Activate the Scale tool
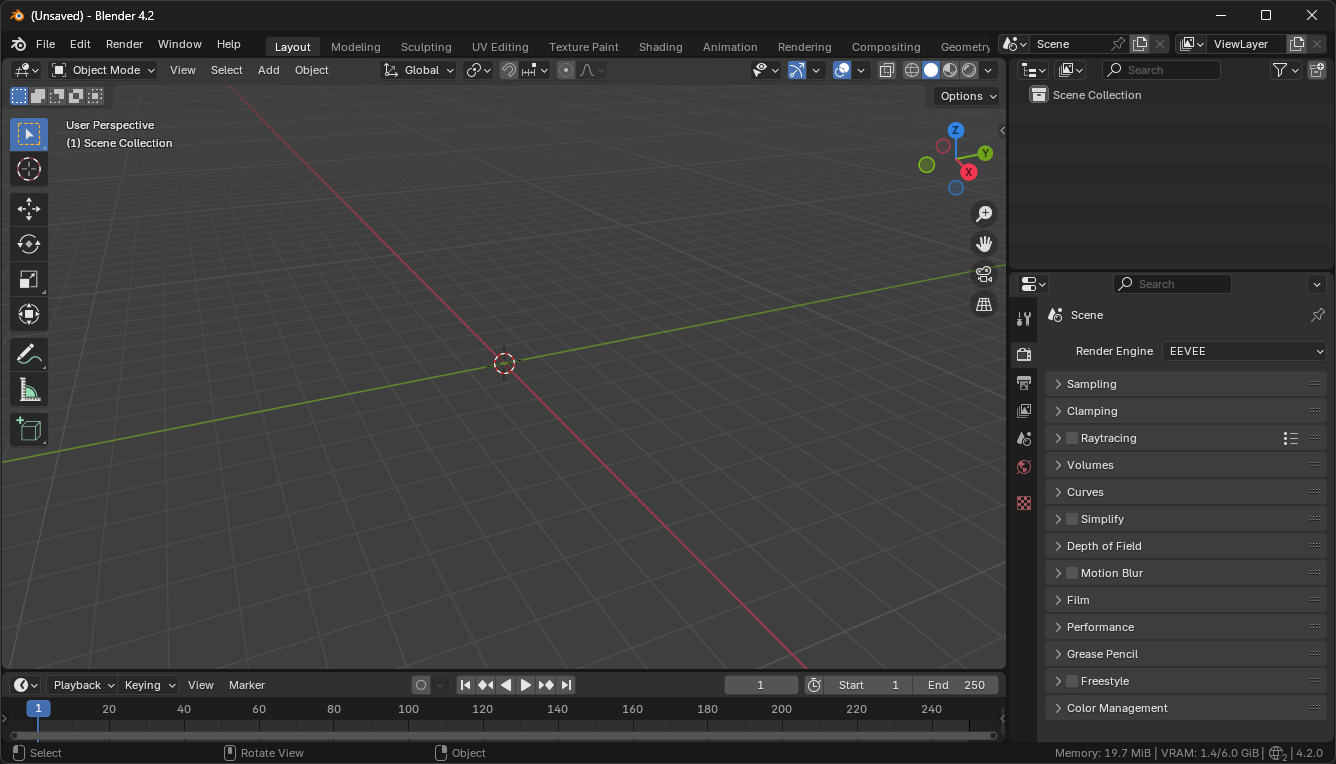This screenshot has width=1336, height=764. (29, 279)
